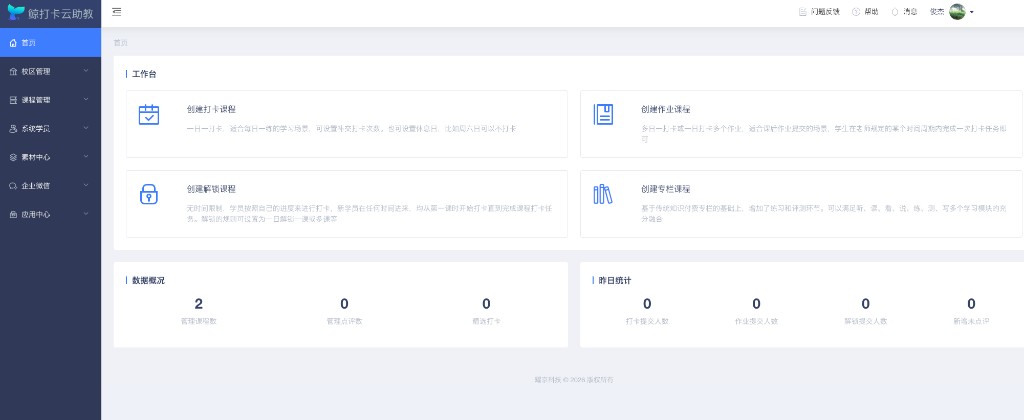Click the 管理点评数 label
Screen dimensions: 1024x420
click(x=344, y=321)
